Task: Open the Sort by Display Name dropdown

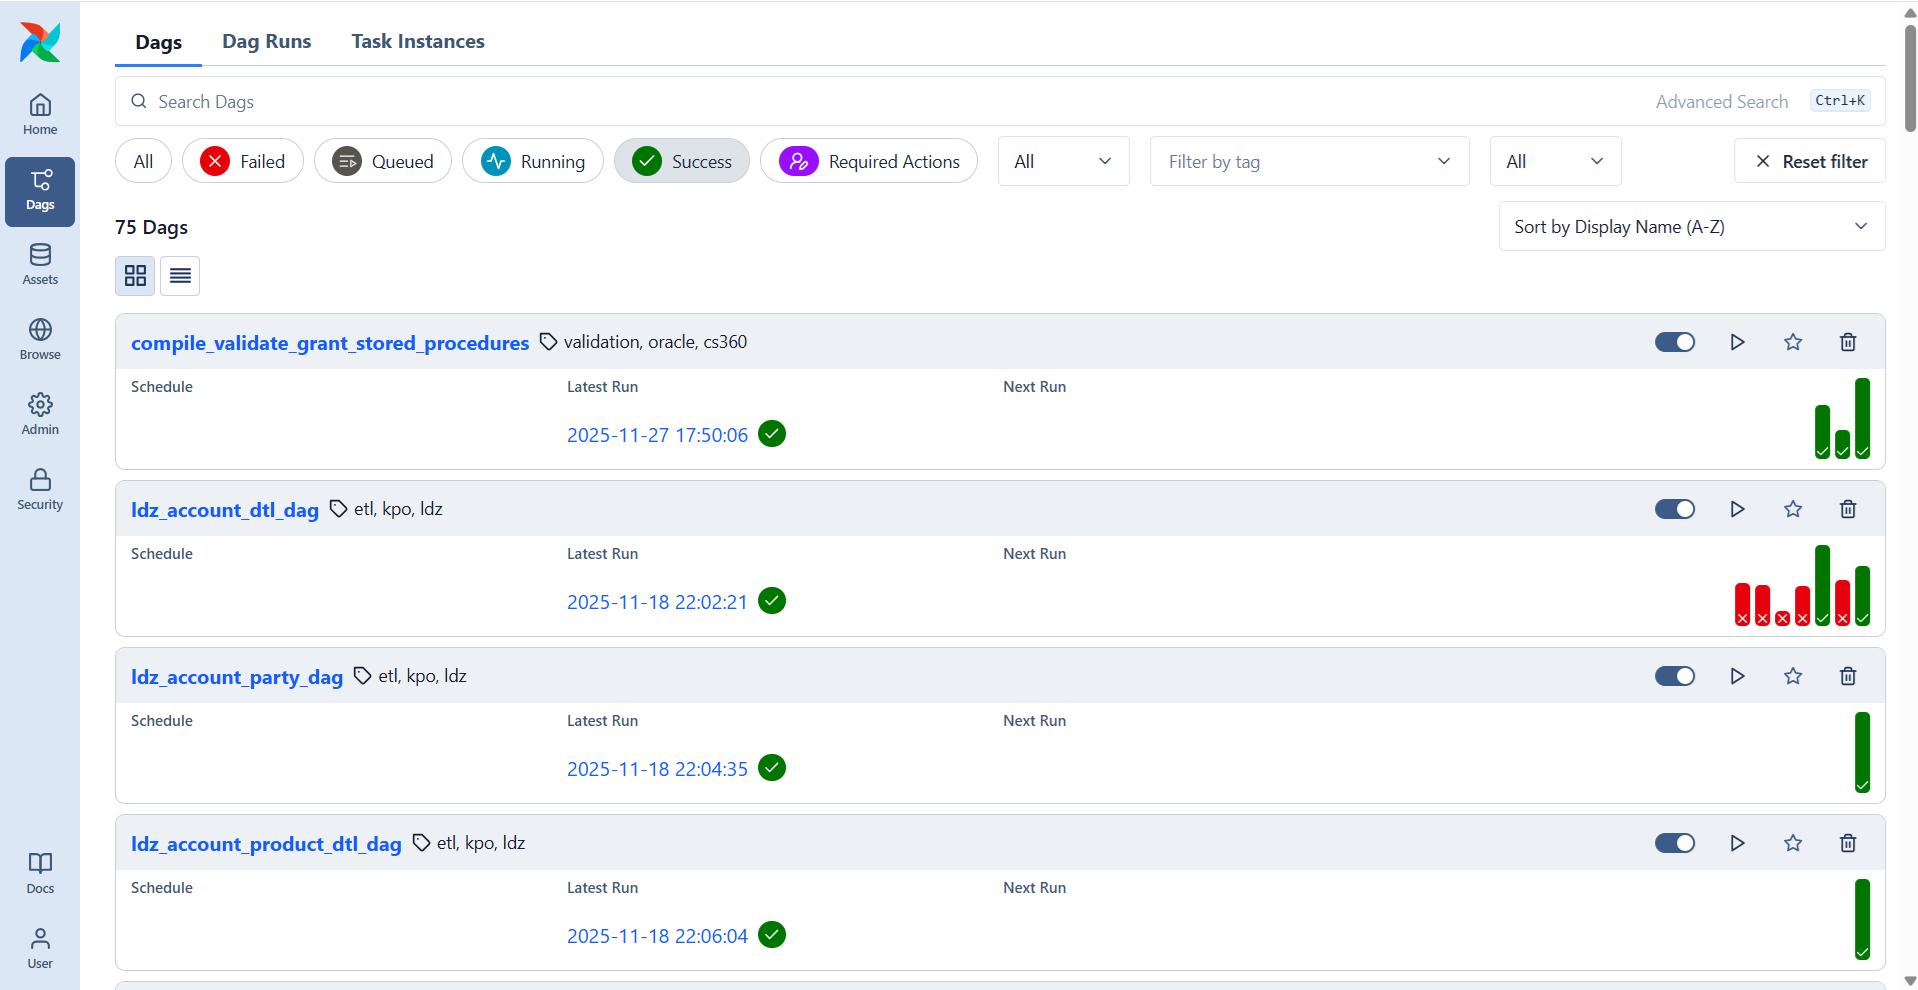Action: tap(1691, 227)
